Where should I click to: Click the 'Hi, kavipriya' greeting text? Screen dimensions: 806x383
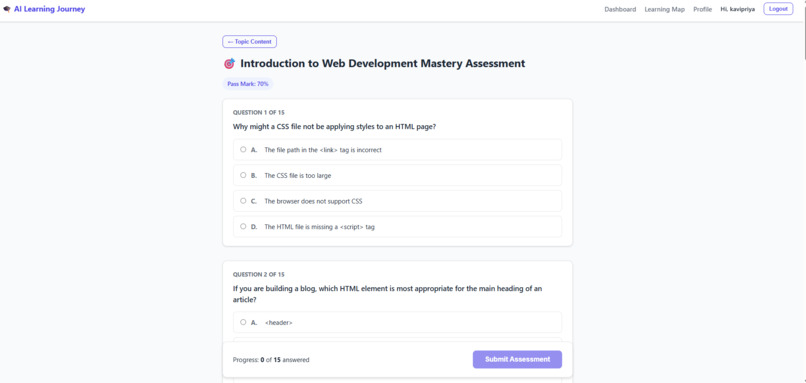click(x=738, y=9)
